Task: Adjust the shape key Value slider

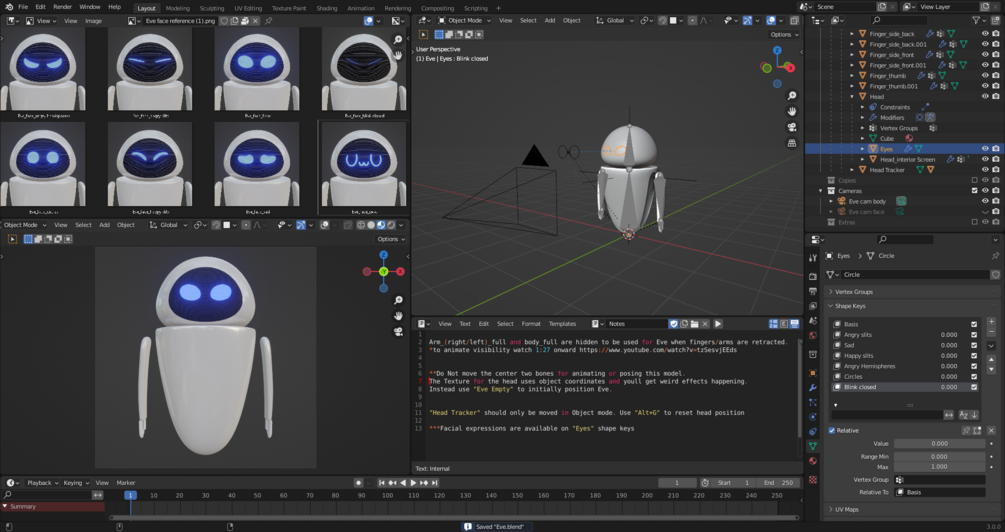Action: pyautogui.click(x=939, y=444)
